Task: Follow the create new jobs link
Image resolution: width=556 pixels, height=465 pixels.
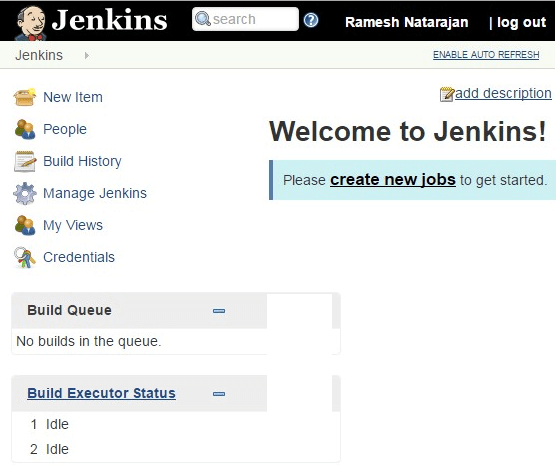Action: [393, 179]
